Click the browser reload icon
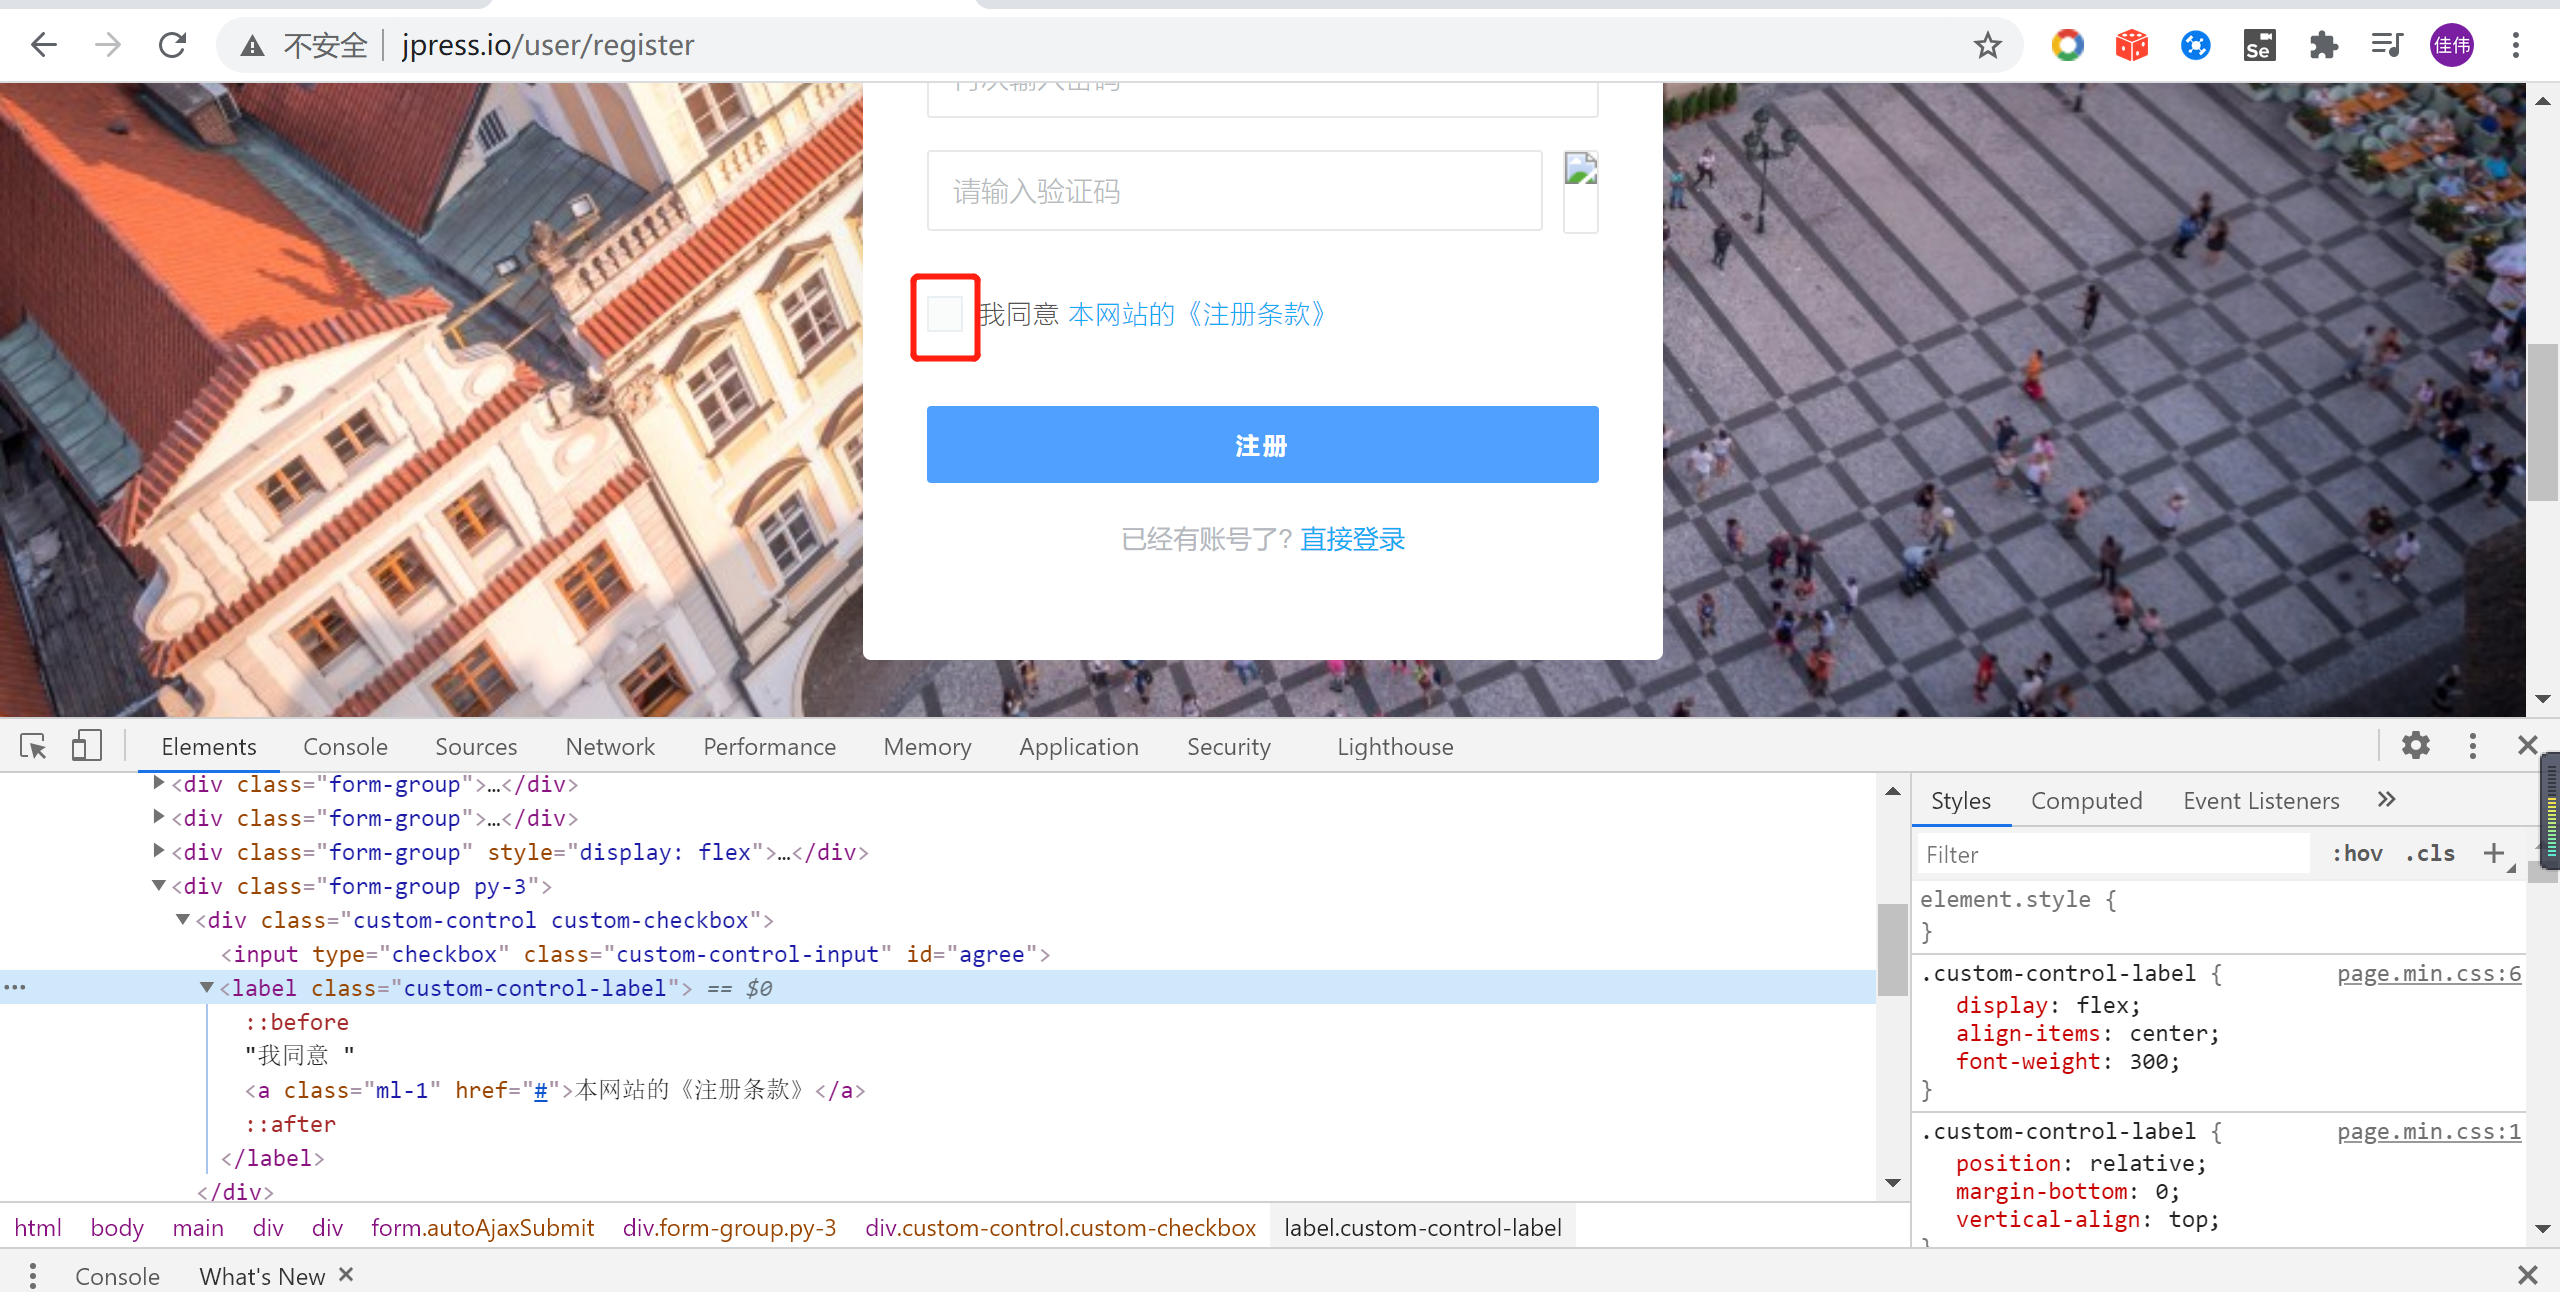Image resolution: width=2560 pixels, height=1292 pixels. click(172, 45)
